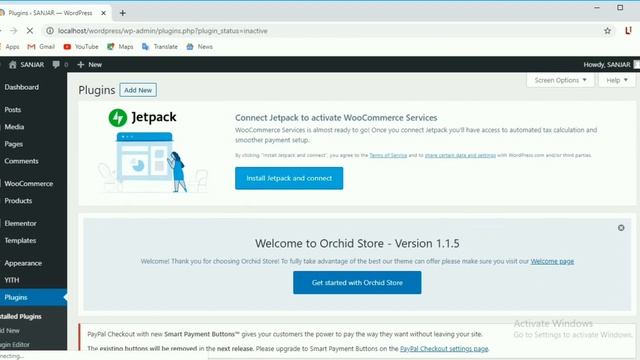Open Translate bookmark

click(160, 47)
